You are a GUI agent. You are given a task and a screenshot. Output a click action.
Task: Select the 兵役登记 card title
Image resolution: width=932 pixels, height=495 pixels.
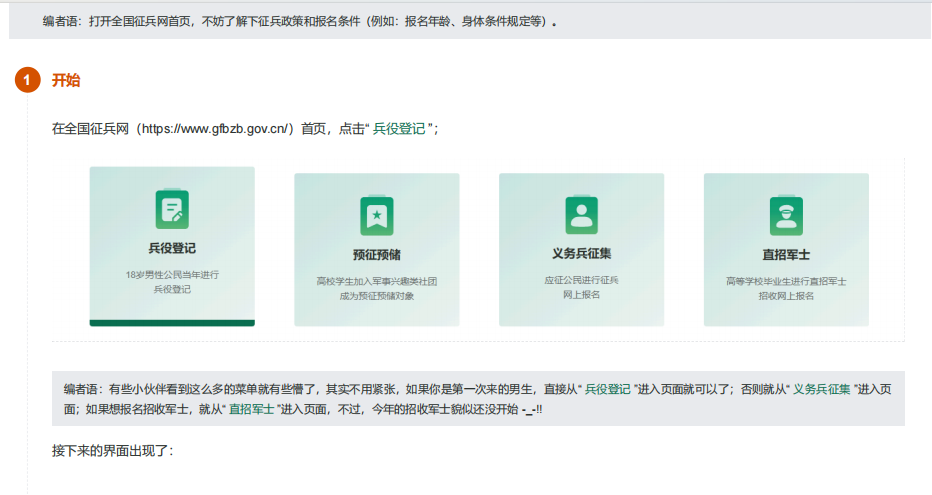[x=172, y=248]
